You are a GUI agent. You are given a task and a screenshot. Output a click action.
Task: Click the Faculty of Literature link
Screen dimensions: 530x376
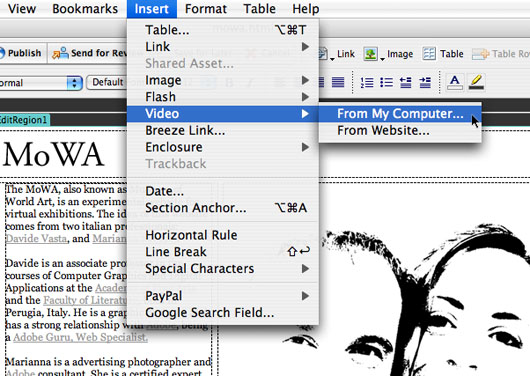(x=85, y=300)
